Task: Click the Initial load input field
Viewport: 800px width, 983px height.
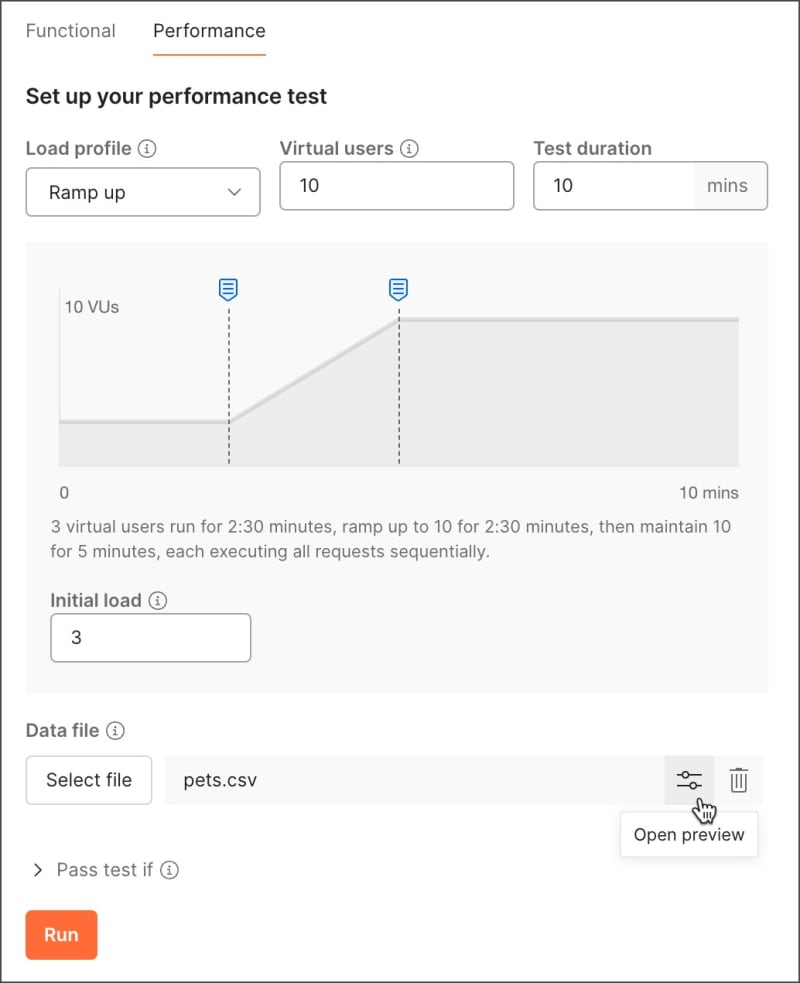Action: (150, 638)
